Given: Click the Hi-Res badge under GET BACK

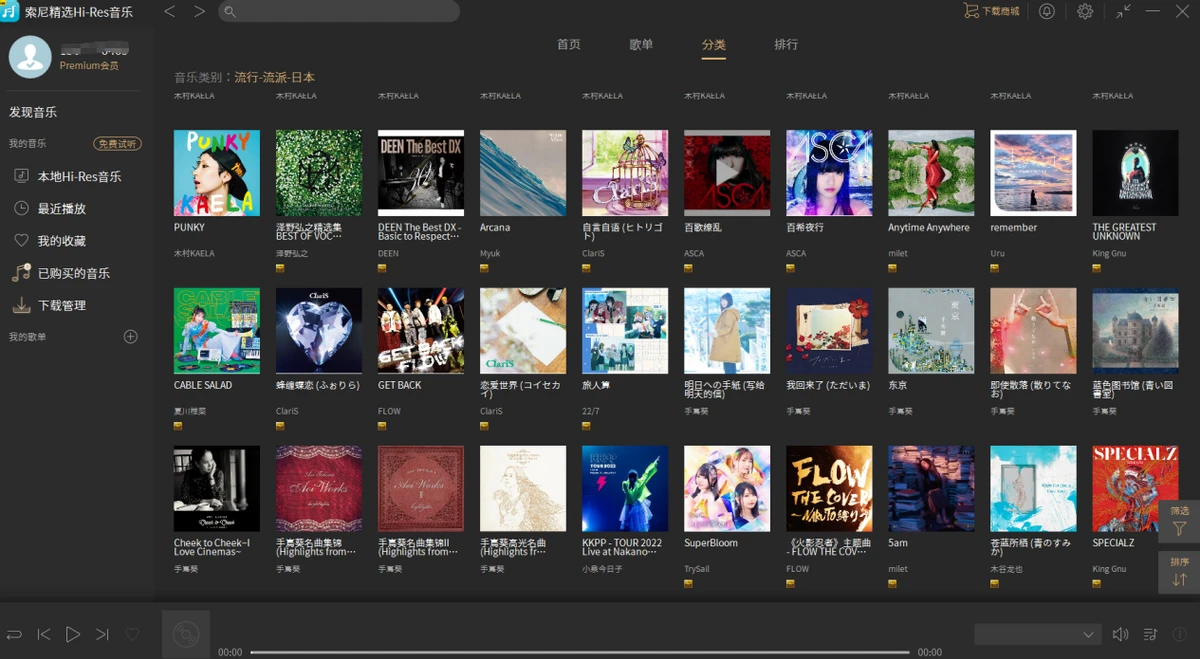Looking at the screenshot, I should pos(382,426).
